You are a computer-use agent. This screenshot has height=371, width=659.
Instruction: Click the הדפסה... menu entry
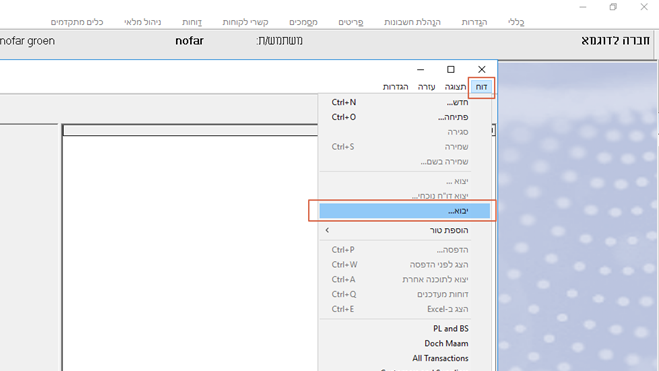click(405, 250)
